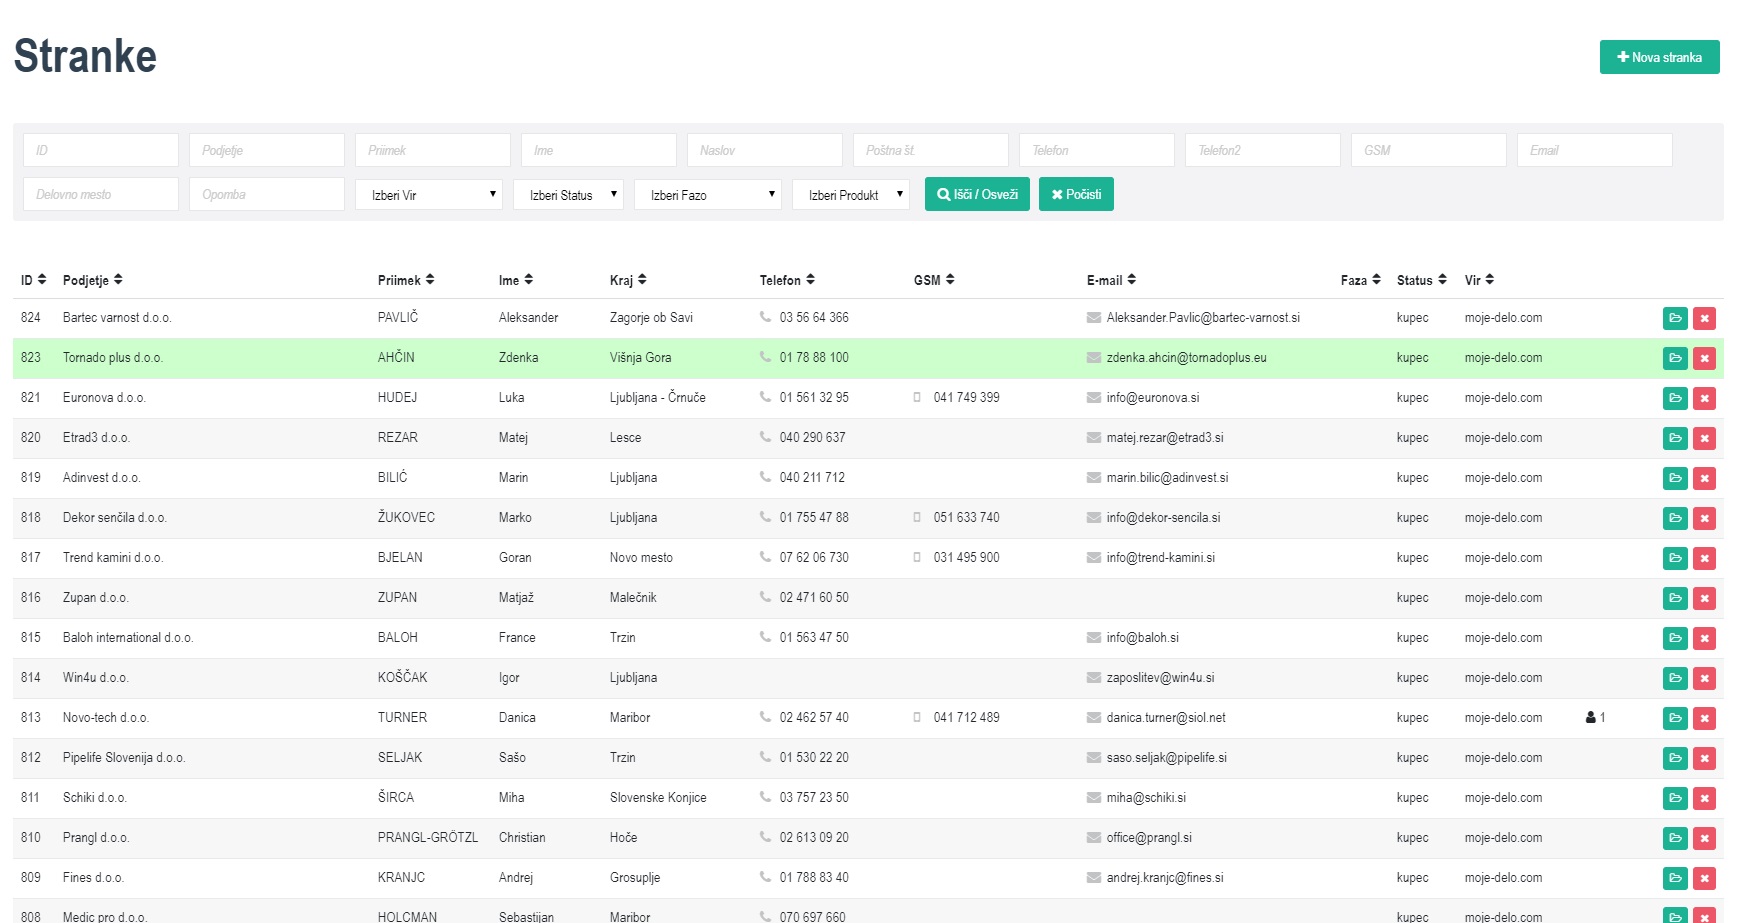
Task: Open email link office@prangl.si
Action: pyautogui.click(x=1149, y=837)
